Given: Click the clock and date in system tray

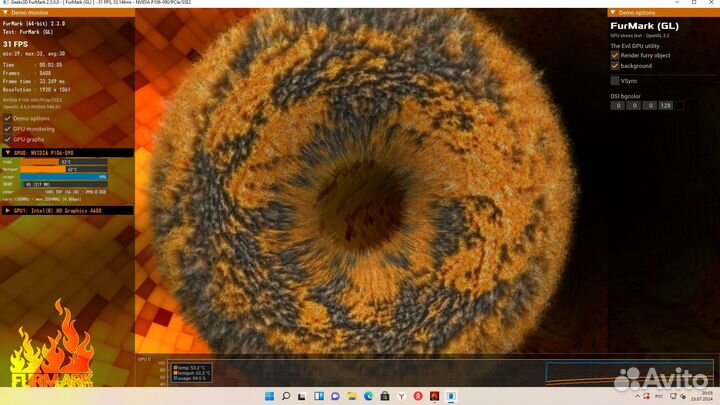Looking at the screenshot, I should [x=692, y=396].
